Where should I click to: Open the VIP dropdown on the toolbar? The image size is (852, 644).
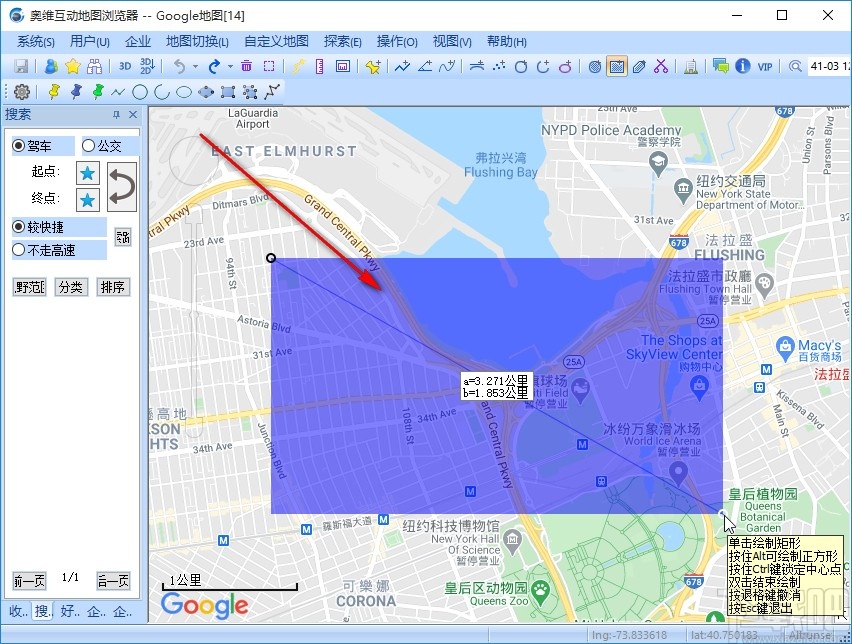[766, 65]
